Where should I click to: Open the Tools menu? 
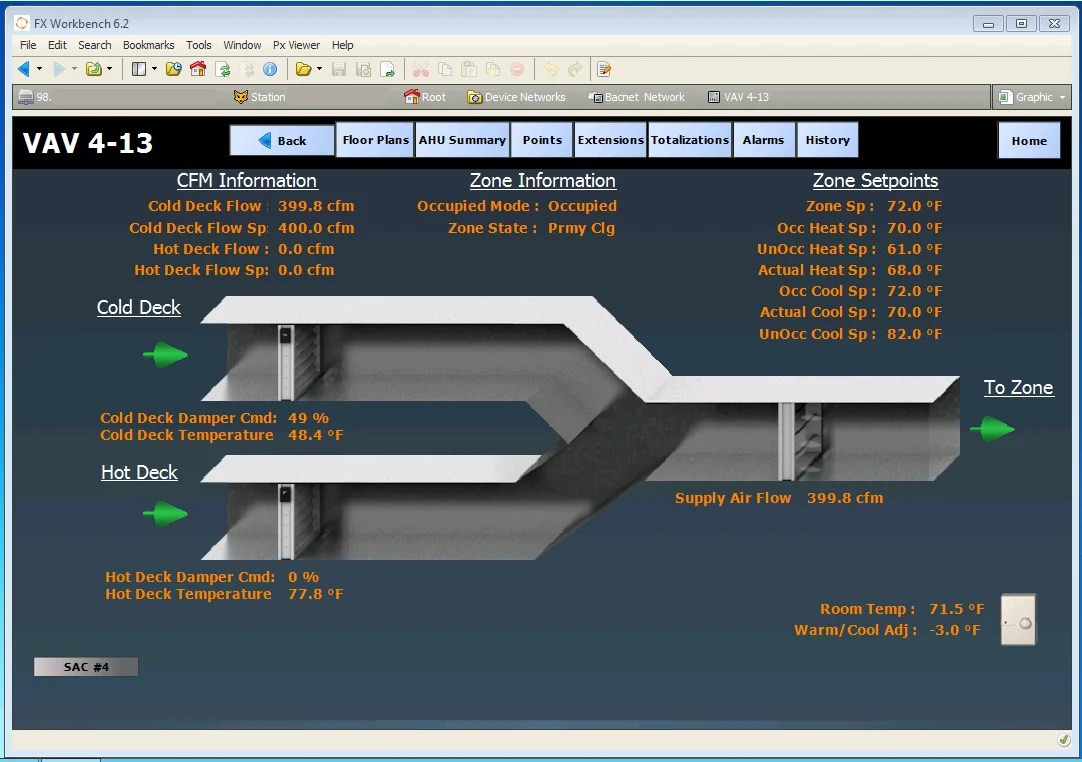198,45
